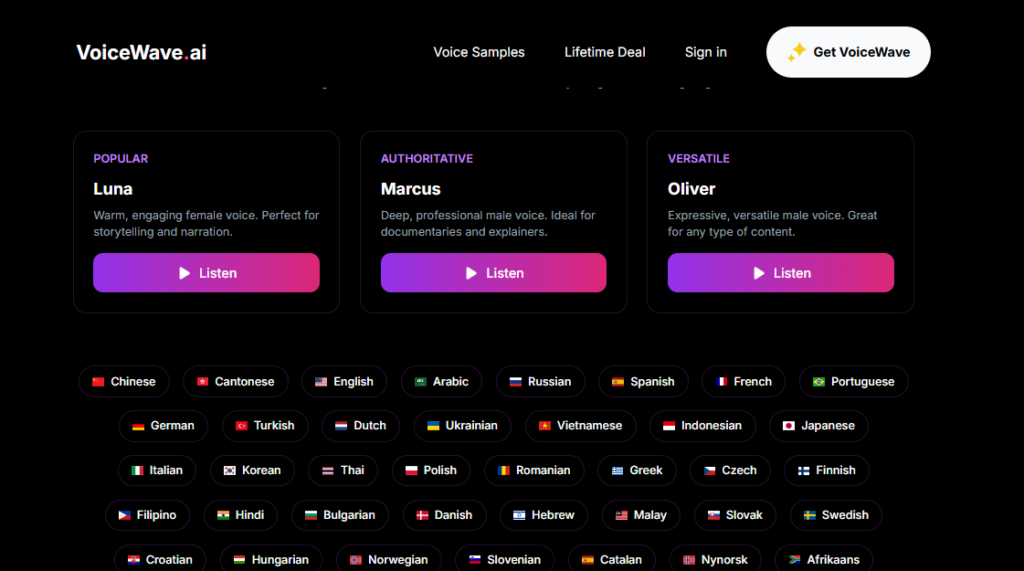Click Sign in
1024x571 pixels.
pos(705,52)
